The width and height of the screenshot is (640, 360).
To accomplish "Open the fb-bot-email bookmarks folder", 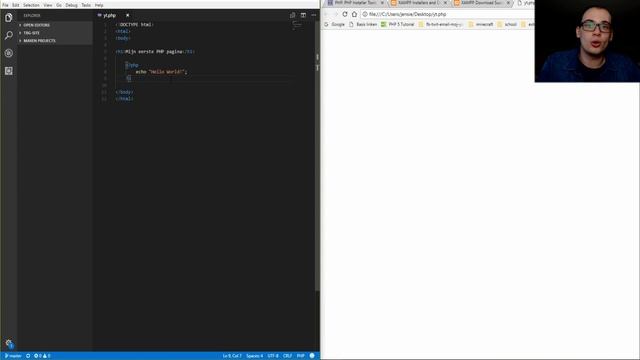I will [x=441, y=24].
